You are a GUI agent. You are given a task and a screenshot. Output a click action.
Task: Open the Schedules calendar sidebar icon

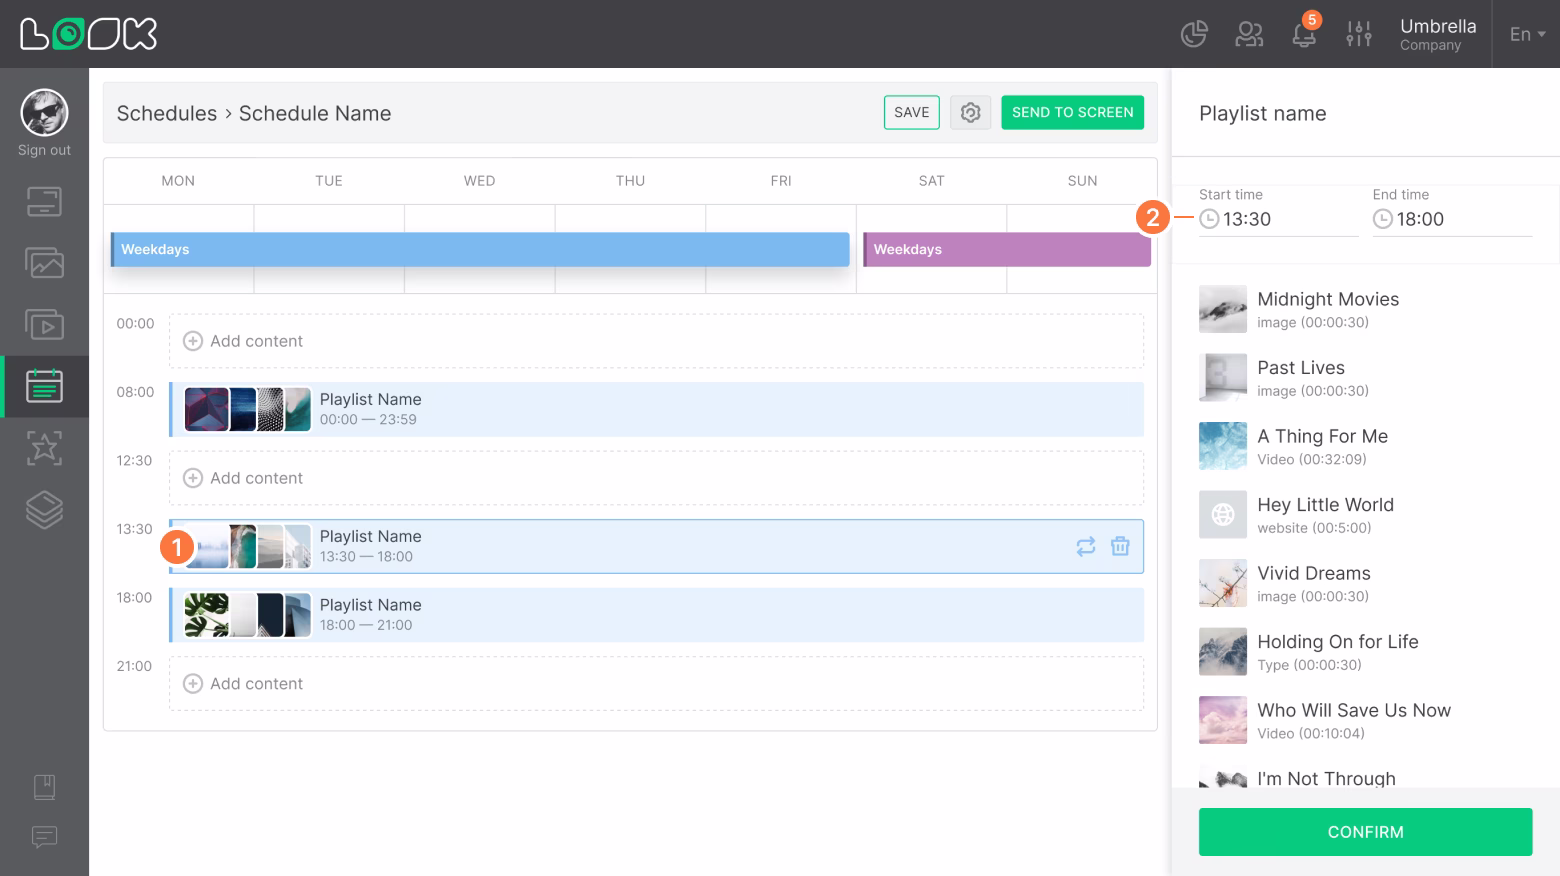(x=44, y=386)
